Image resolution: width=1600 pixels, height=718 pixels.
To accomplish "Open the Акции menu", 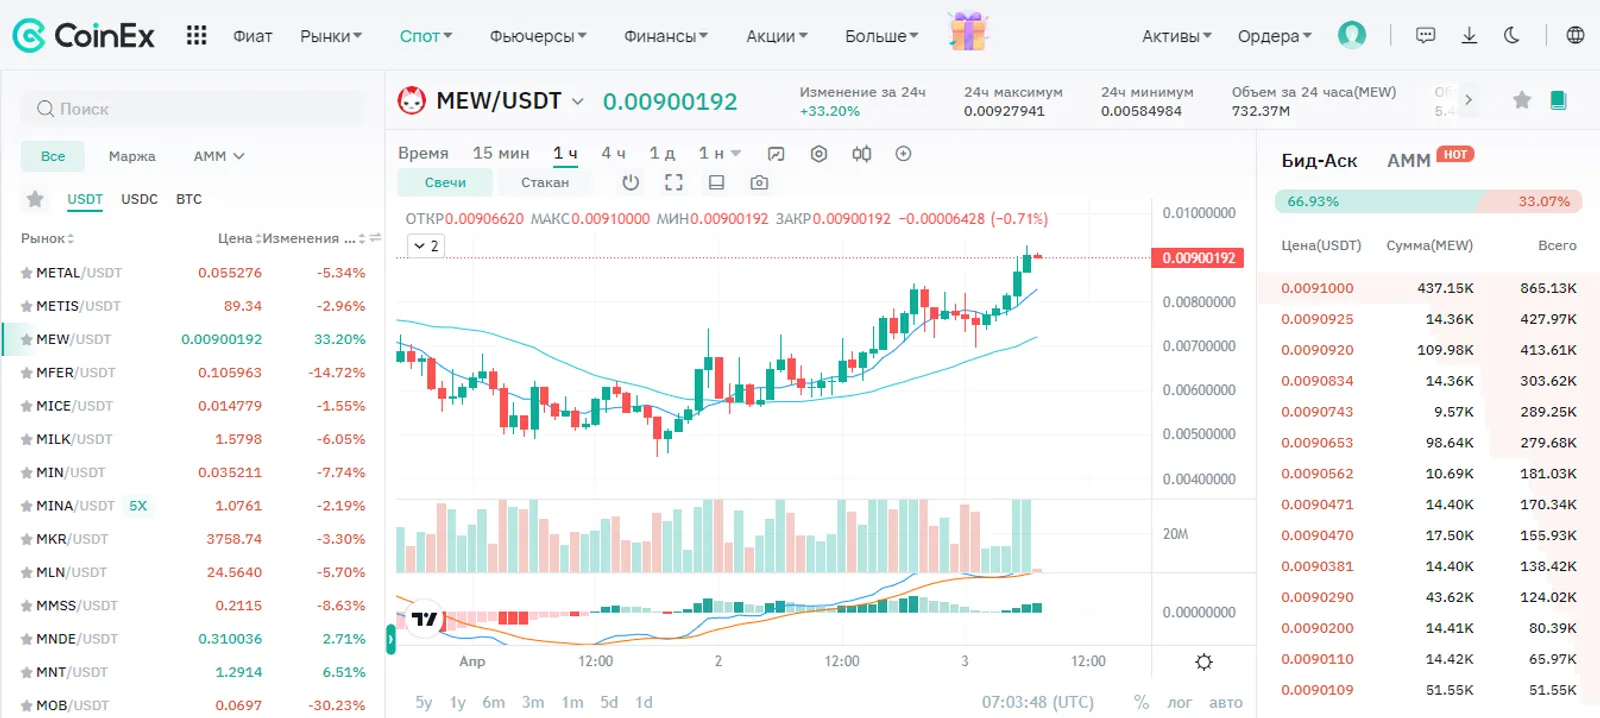I will (777, 36).
